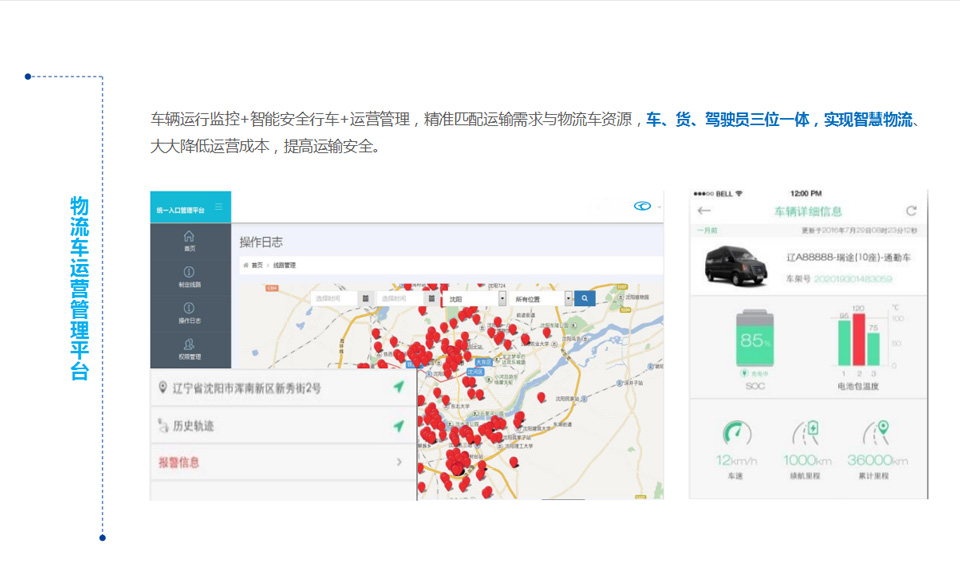
Task: Tap the 车速 speedometer icon
Action: [739, 434]
